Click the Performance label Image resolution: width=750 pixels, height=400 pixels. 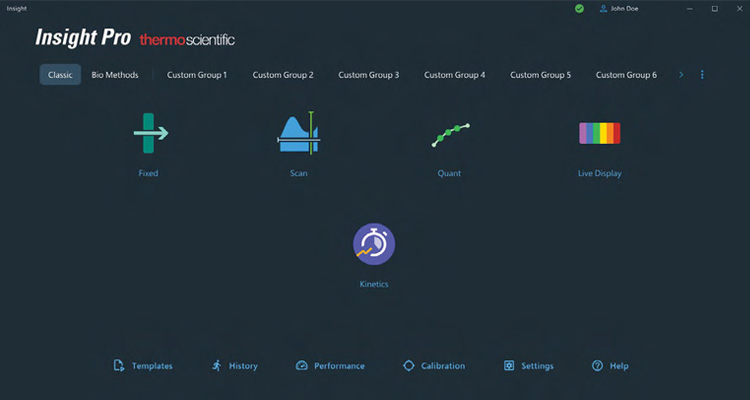click(339, 366)
